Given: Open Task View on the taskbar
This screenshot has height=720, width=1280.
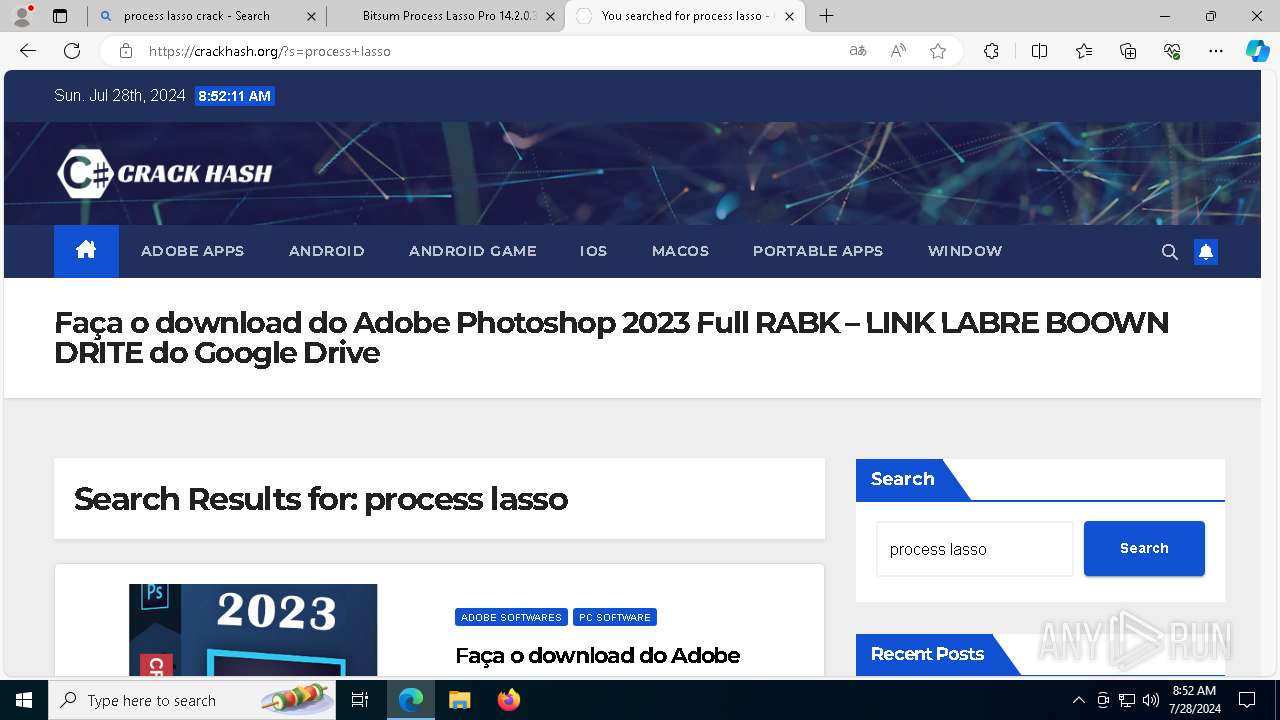Looking at the screenshot, I should 361,700.
